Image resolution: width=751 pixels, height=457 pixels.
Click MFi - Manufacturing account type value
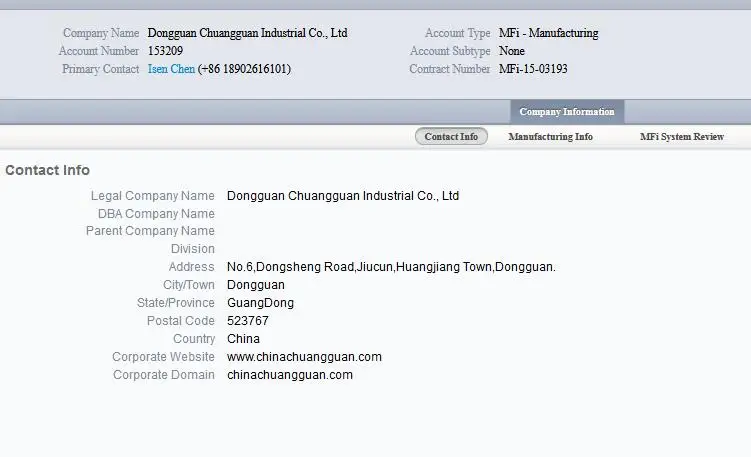coord(548,33)
